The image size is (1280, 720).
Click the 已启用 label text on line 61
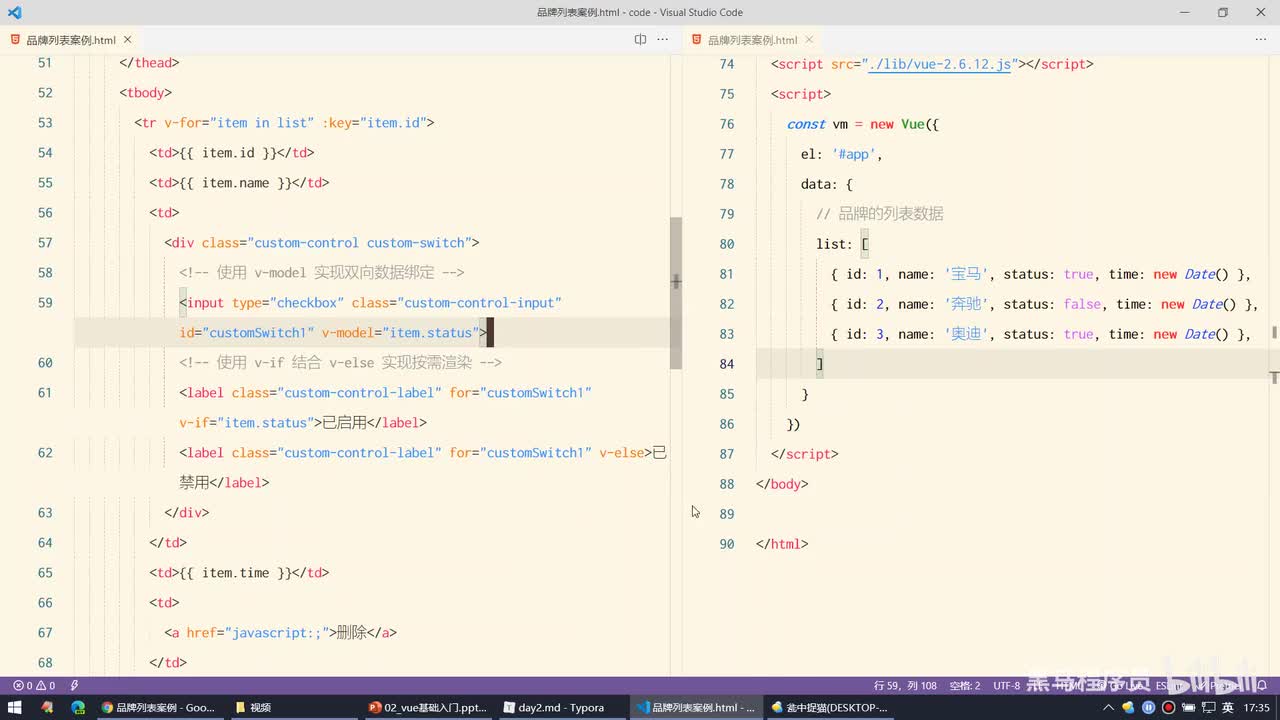point(344,423)
